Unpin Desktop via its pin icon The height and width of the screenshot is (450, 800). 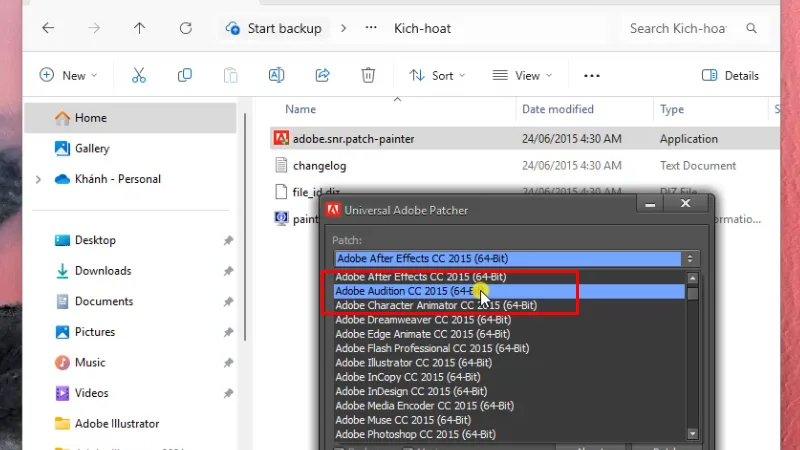tap(228, 240)
